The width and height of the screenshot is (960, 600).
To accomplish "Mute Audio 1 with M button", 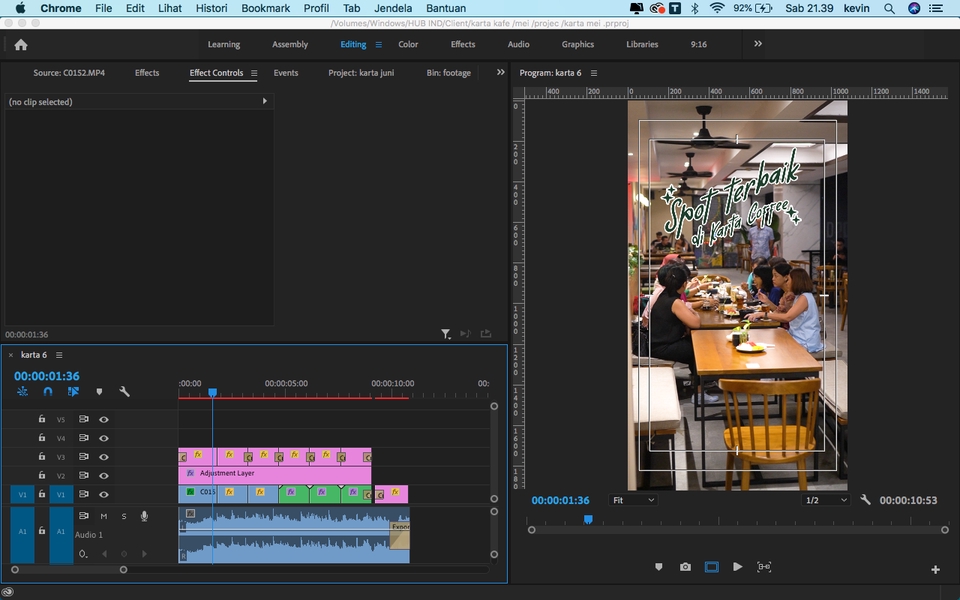I will coord(104,516).
